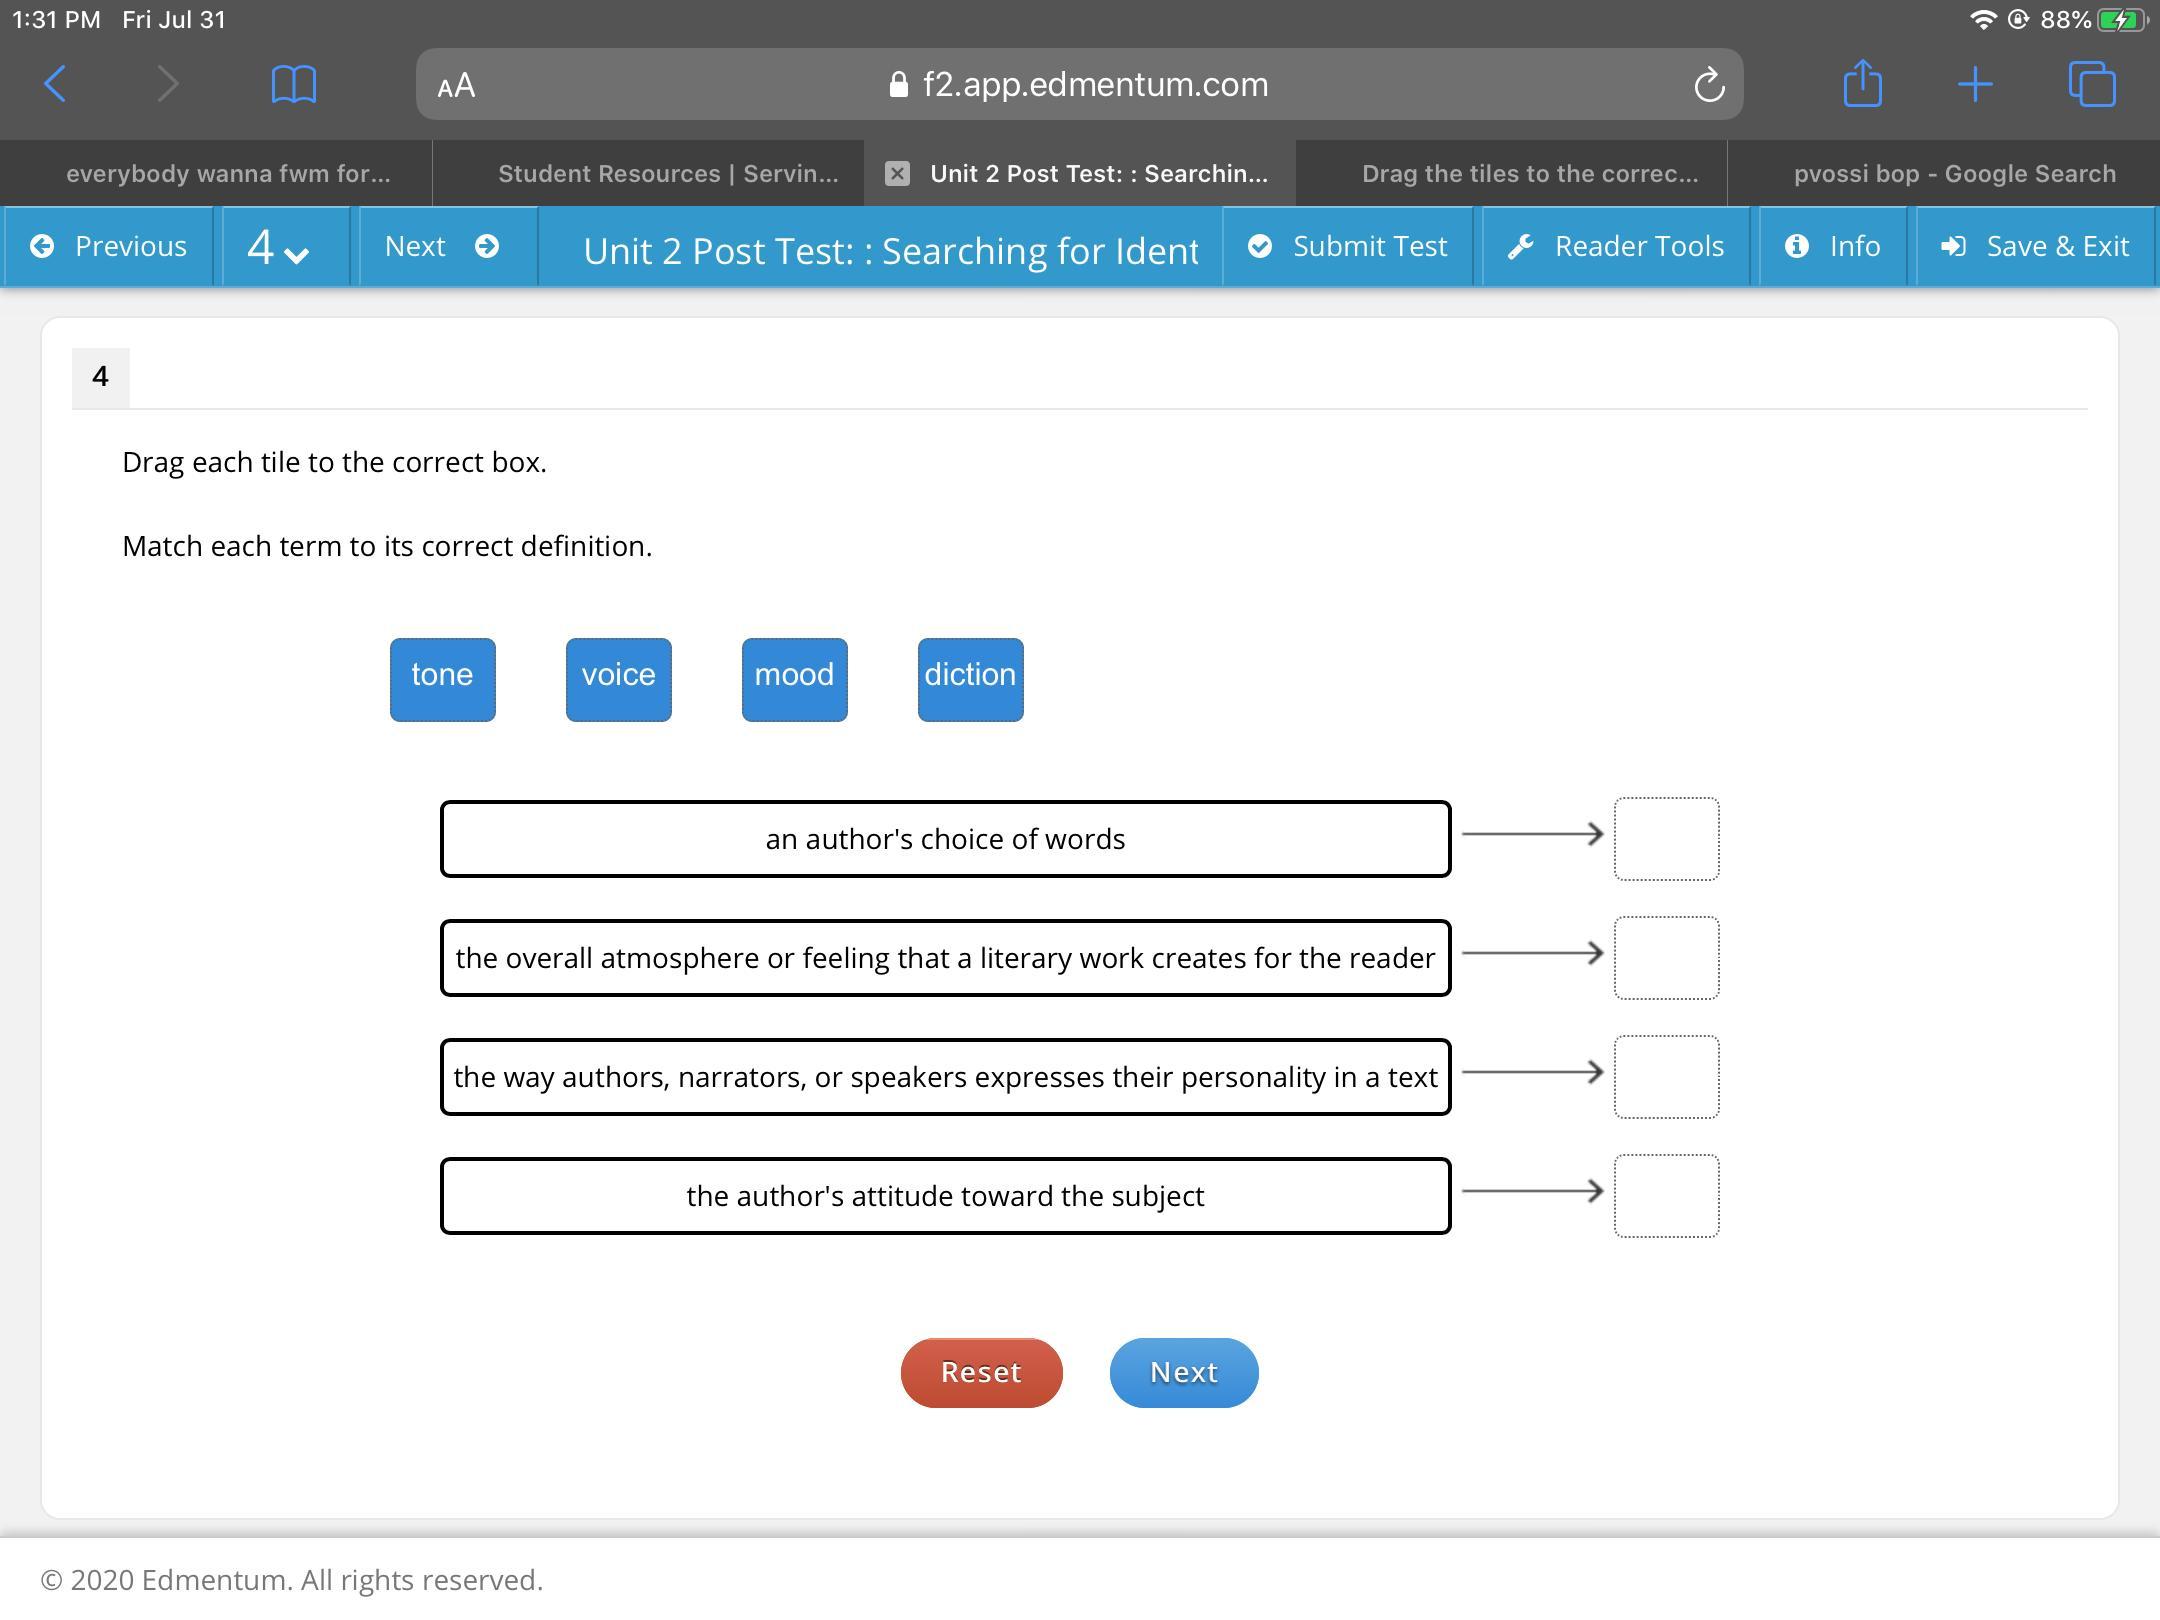Reload page with refresh icon
Viewport: 2160px width, 1620px height.
1709,85
